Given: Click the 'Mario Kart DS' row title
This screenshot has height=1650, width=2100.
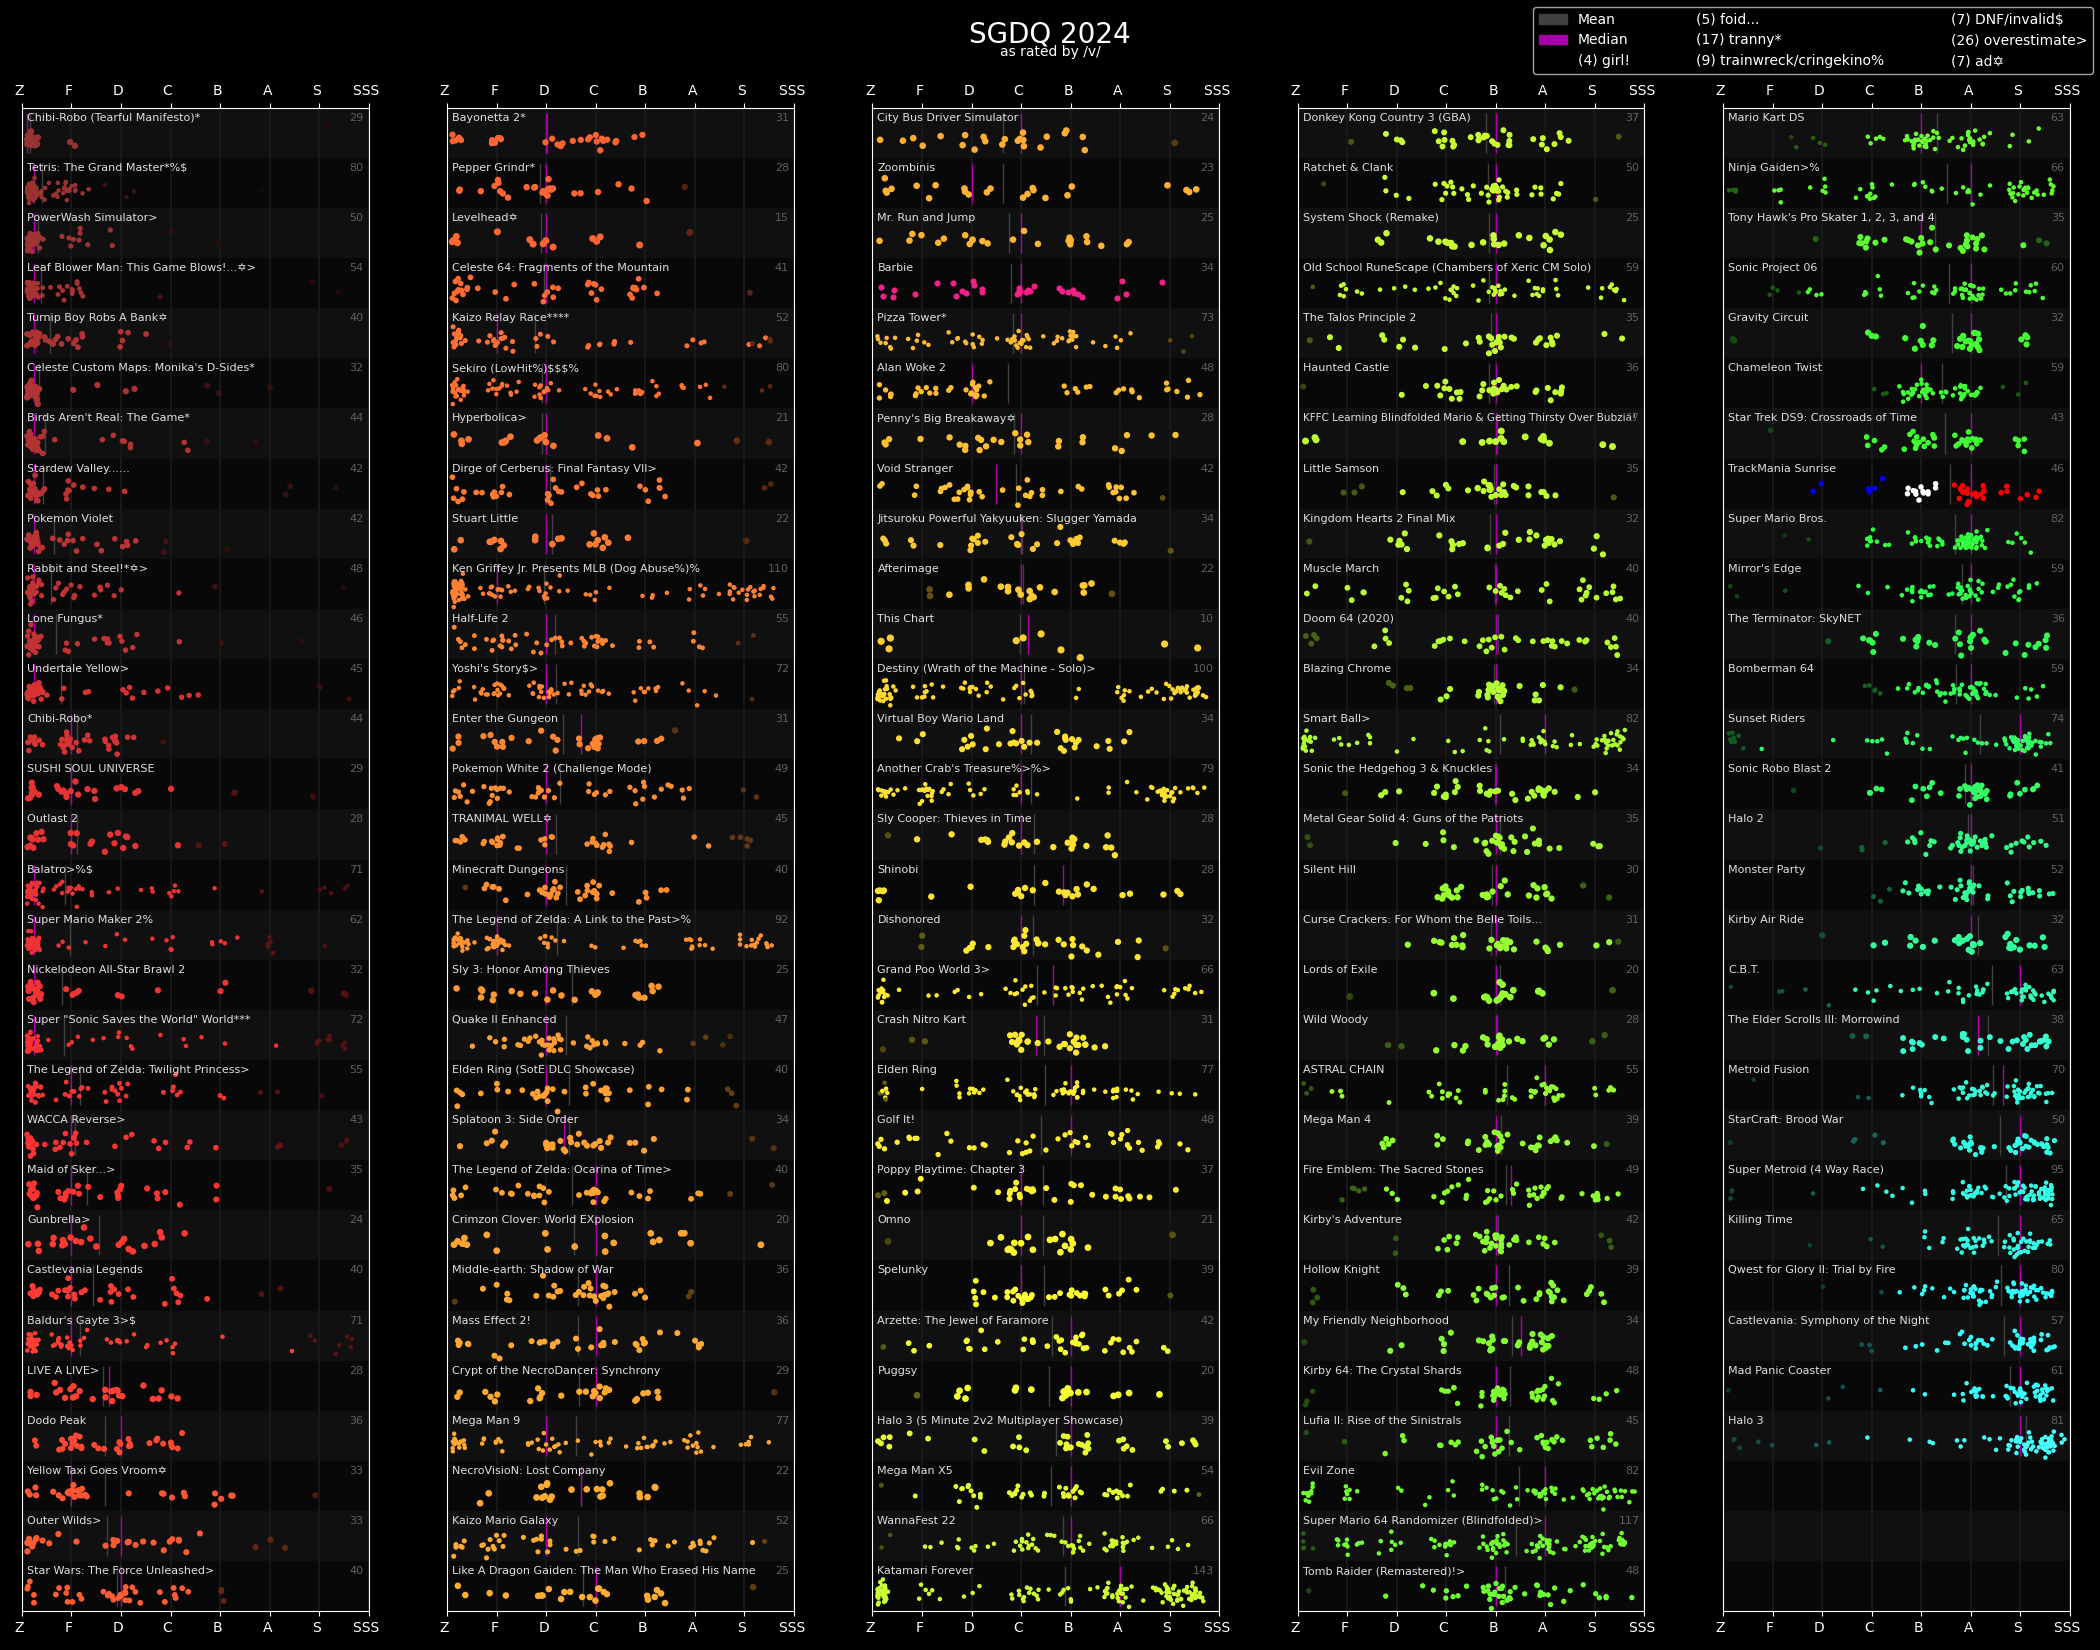Looking at the screenshot, I should [1766, 117].
